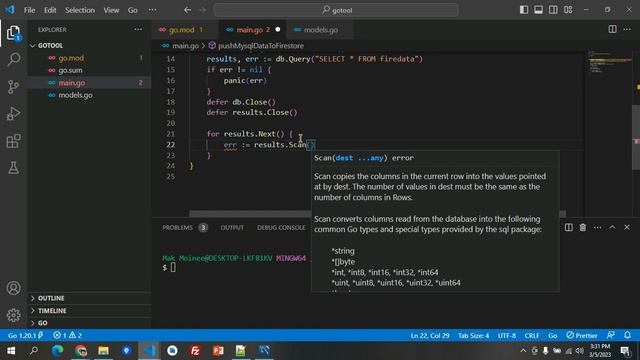Image resolution: width=640 pixels, height=360 pixels.
Task: Open Windows Start button
Action: (11, 351)
